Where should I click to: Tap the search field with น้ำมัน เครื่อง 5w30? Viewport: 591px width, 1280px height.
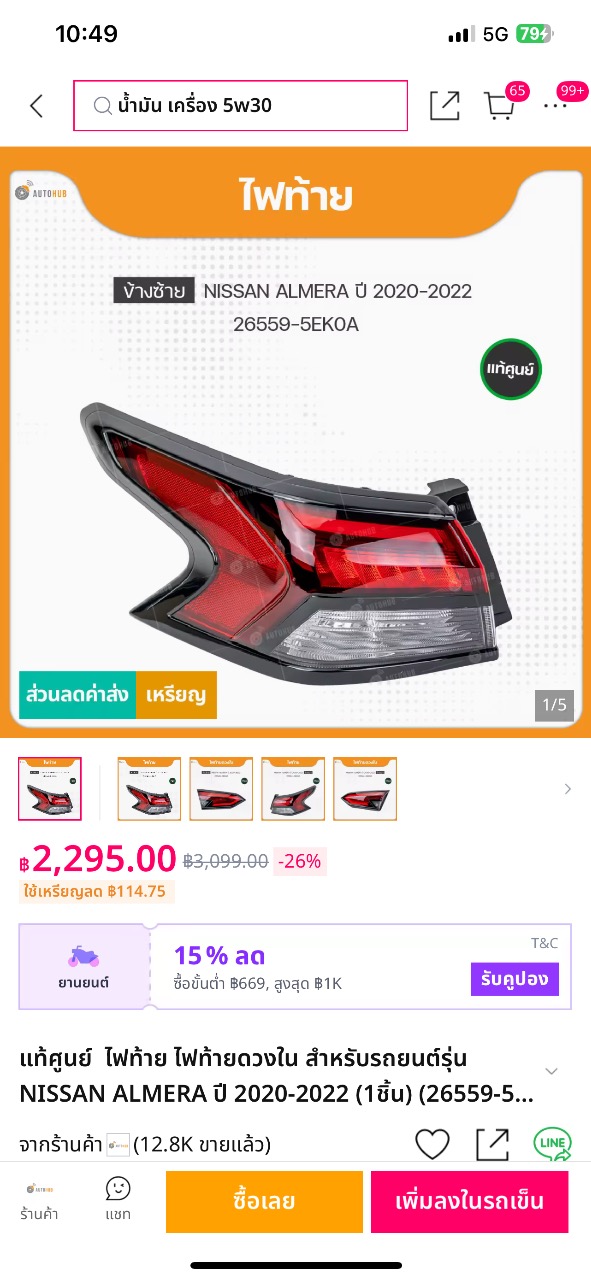click(x=240, y=105)
